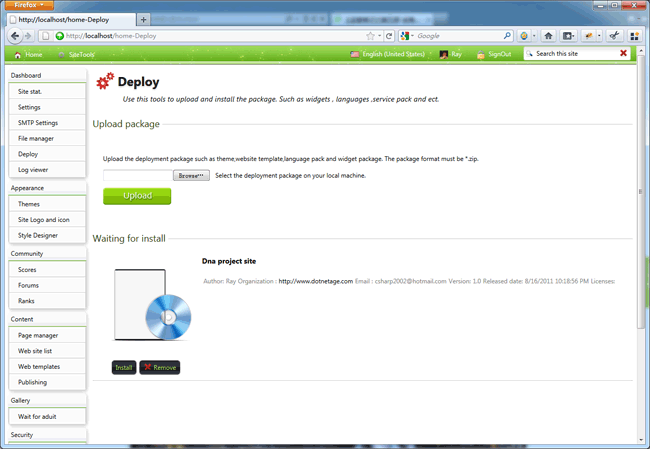The image size is (650, 449).
Task: Click the browser address bar
Action: (215, 36)
